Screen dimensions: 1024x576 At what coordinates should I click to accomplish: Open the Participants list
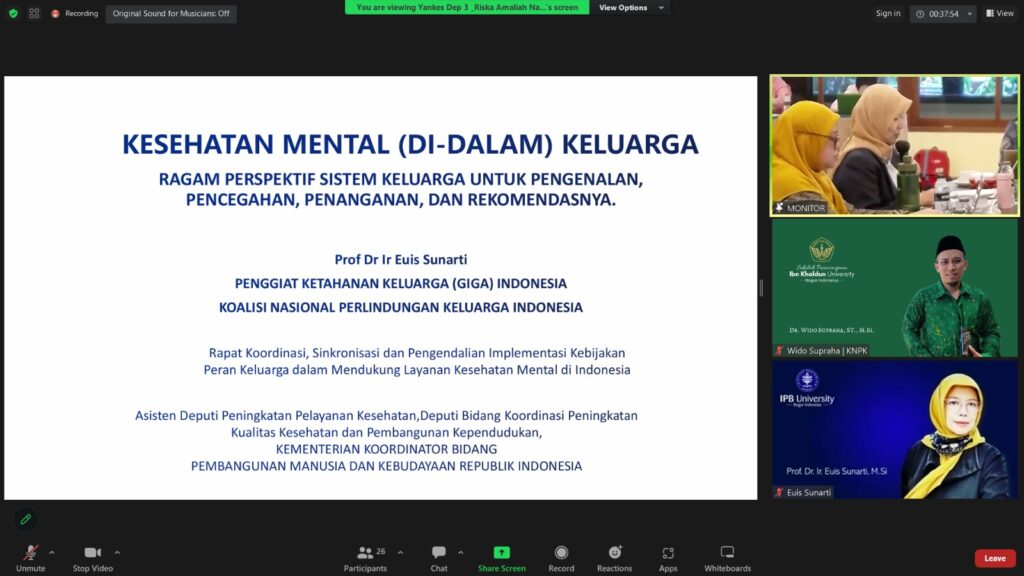[x=365, y=558]
